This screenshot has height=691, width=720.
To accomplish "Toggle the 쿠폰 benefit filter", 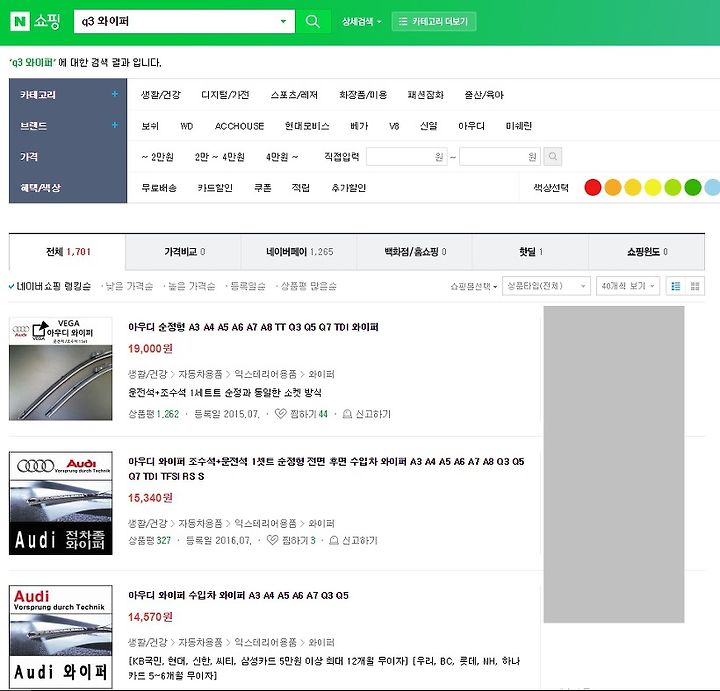I will click(x=263, y=188).
